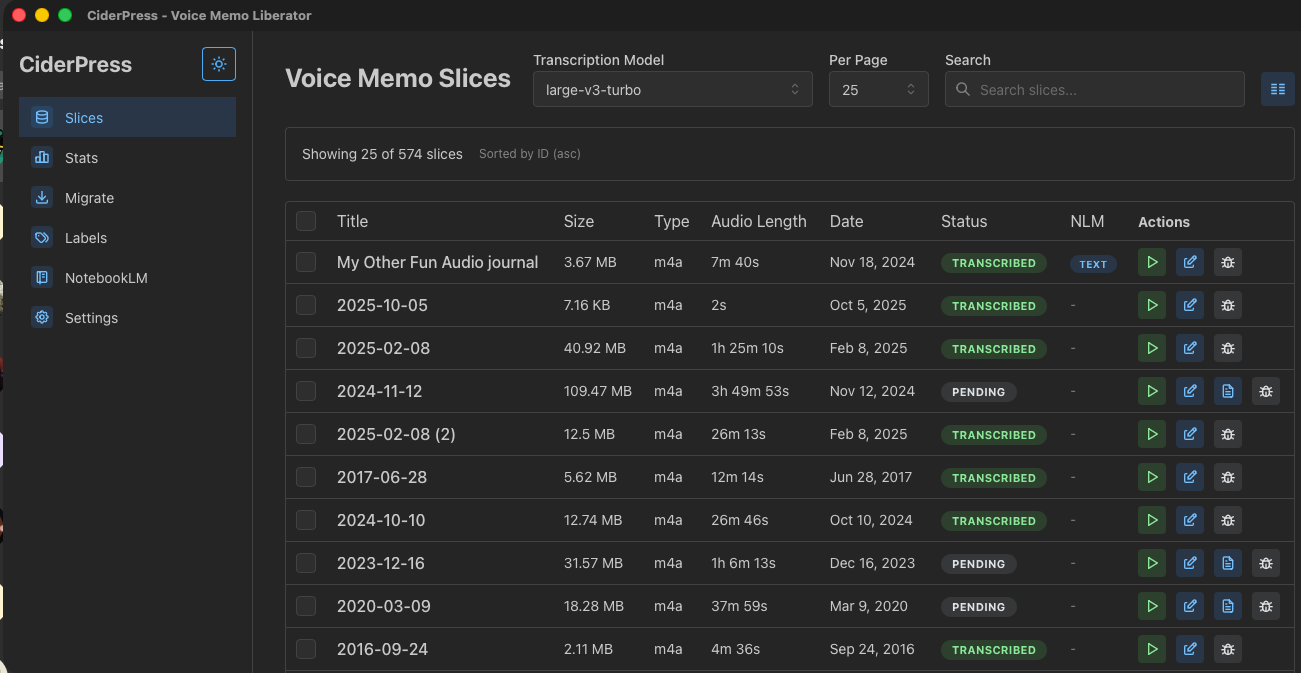Open NotebookLM from the sidebar
Screen dimensions: 1301x673
[x=106, y=278]
